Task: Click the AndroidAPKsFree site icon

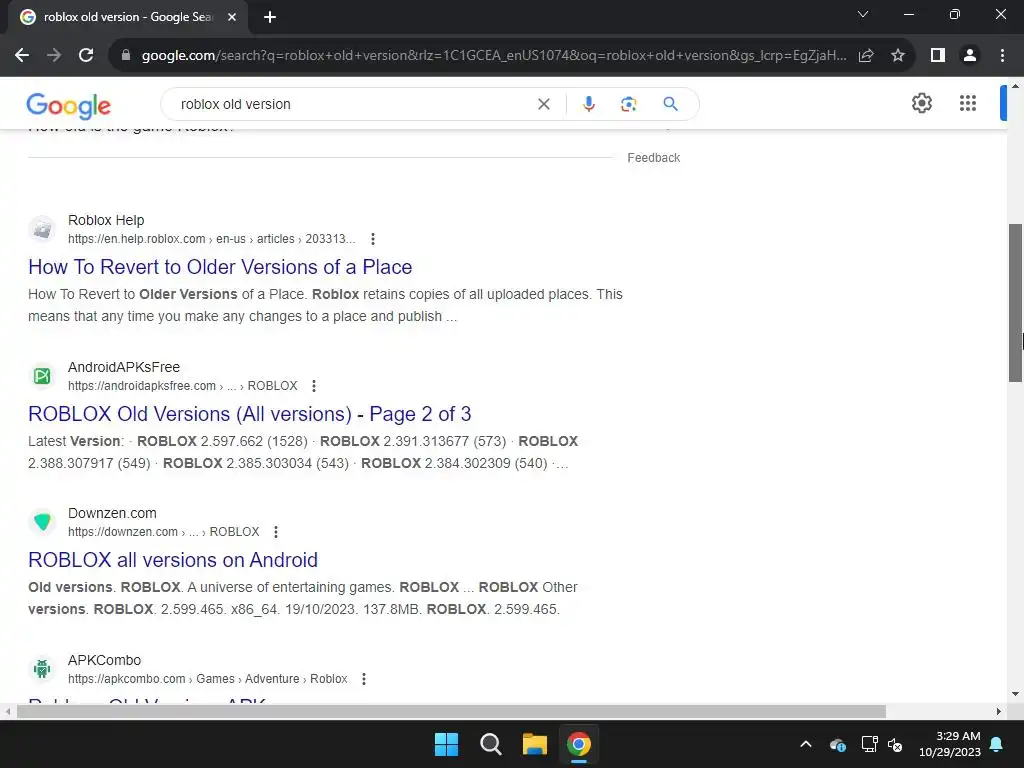Action: 42,376
